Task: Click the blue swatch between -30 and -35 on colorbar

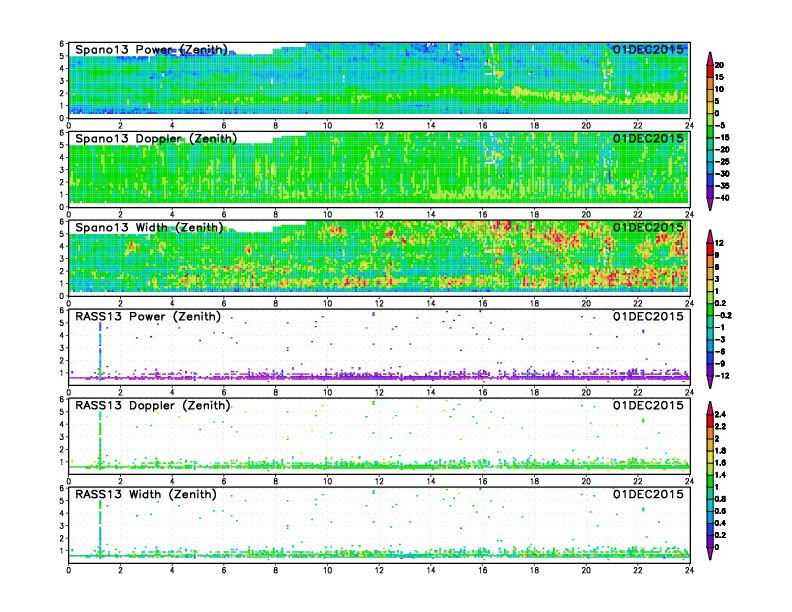Action: 710,180
